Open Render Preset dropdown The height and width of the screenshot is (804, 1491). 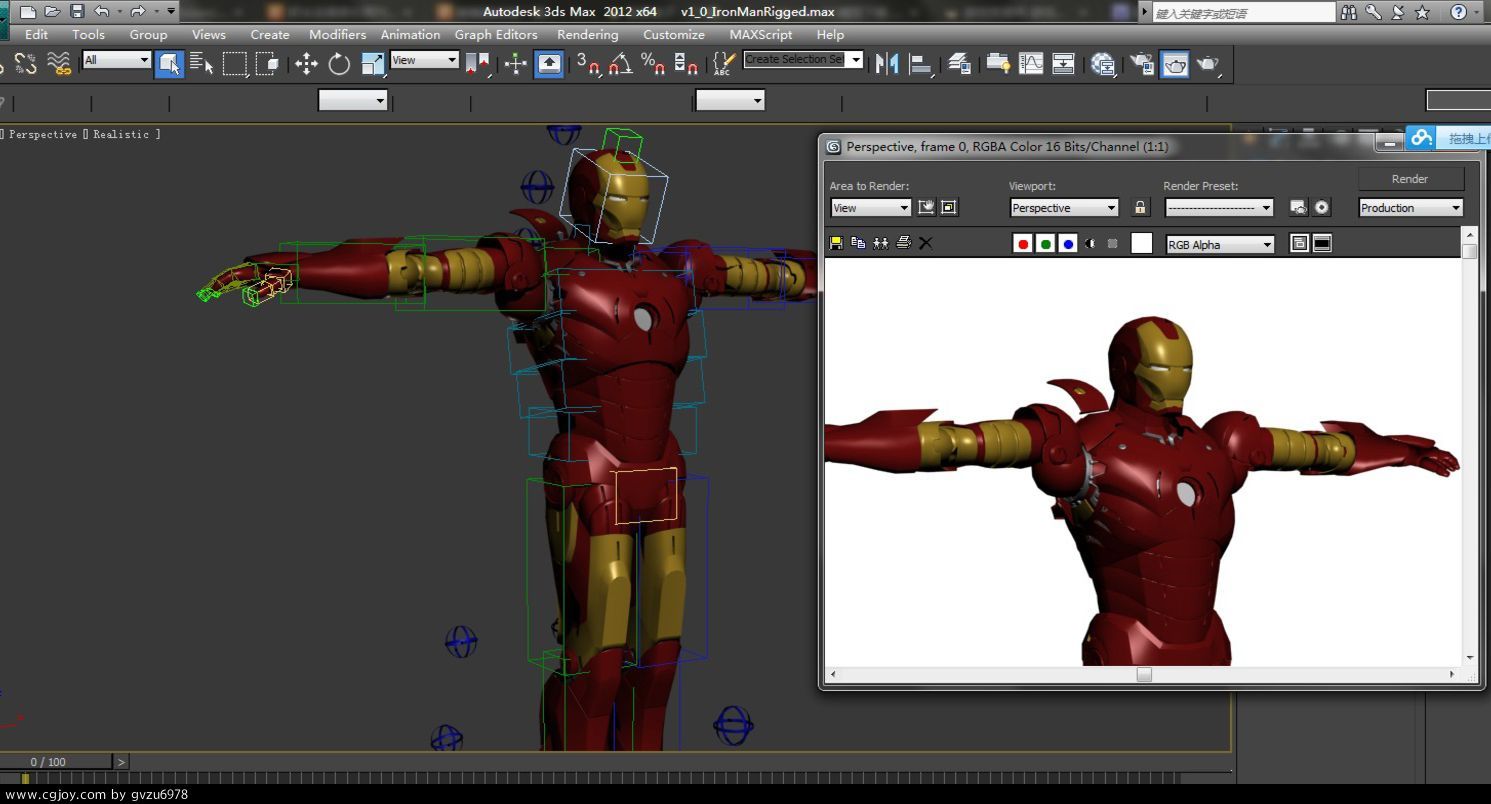coord(1219,208)
